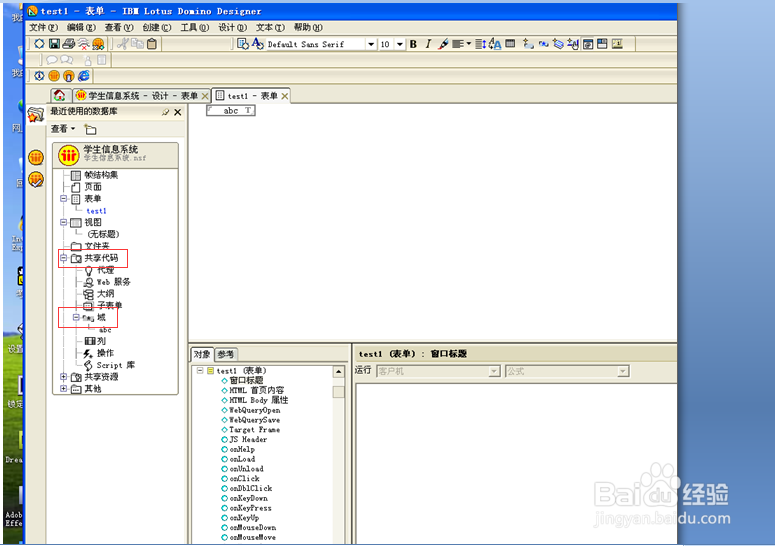Click the 学生信息系统 database header
The width and height of the screenshot is (775, 546).
point(116,155)
